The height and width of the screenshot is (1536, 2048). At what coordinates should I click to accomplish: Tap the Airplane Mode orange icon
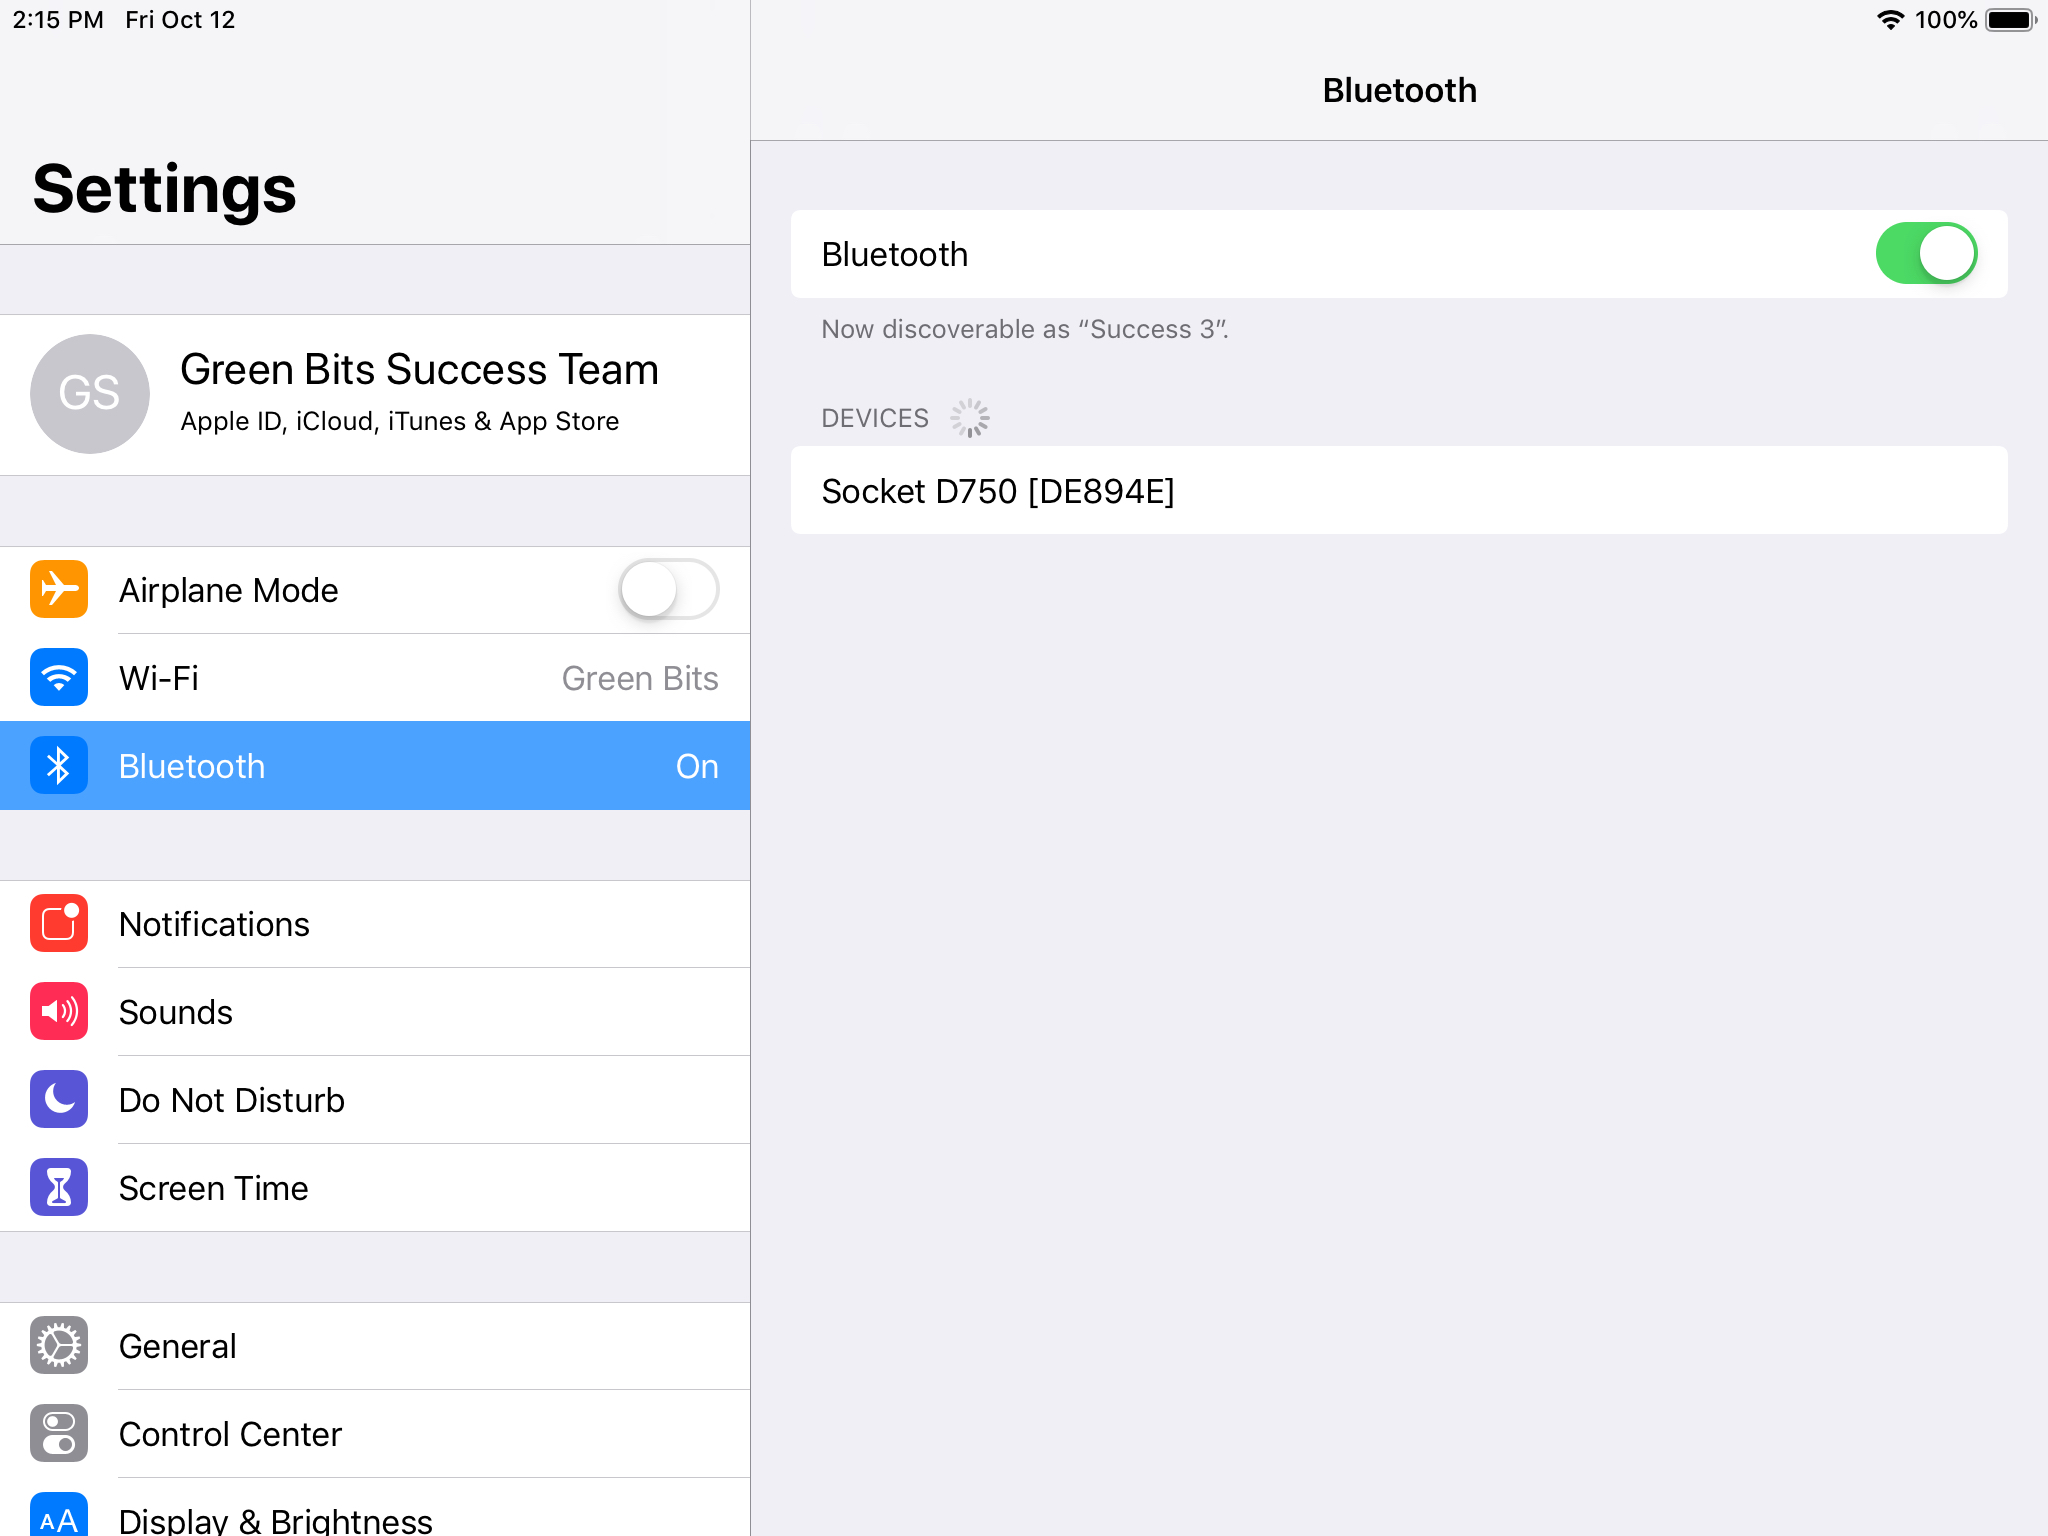(x=59, y=590)
